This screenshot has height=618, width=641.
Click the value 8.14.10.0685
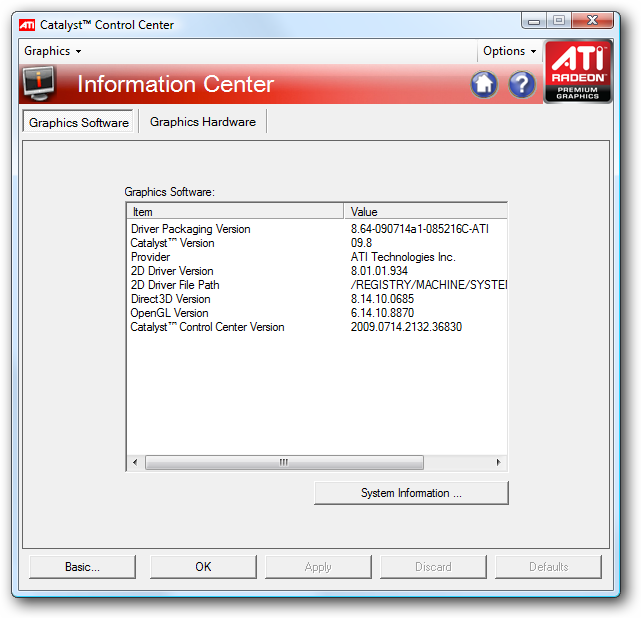click(x=382, y=299)
